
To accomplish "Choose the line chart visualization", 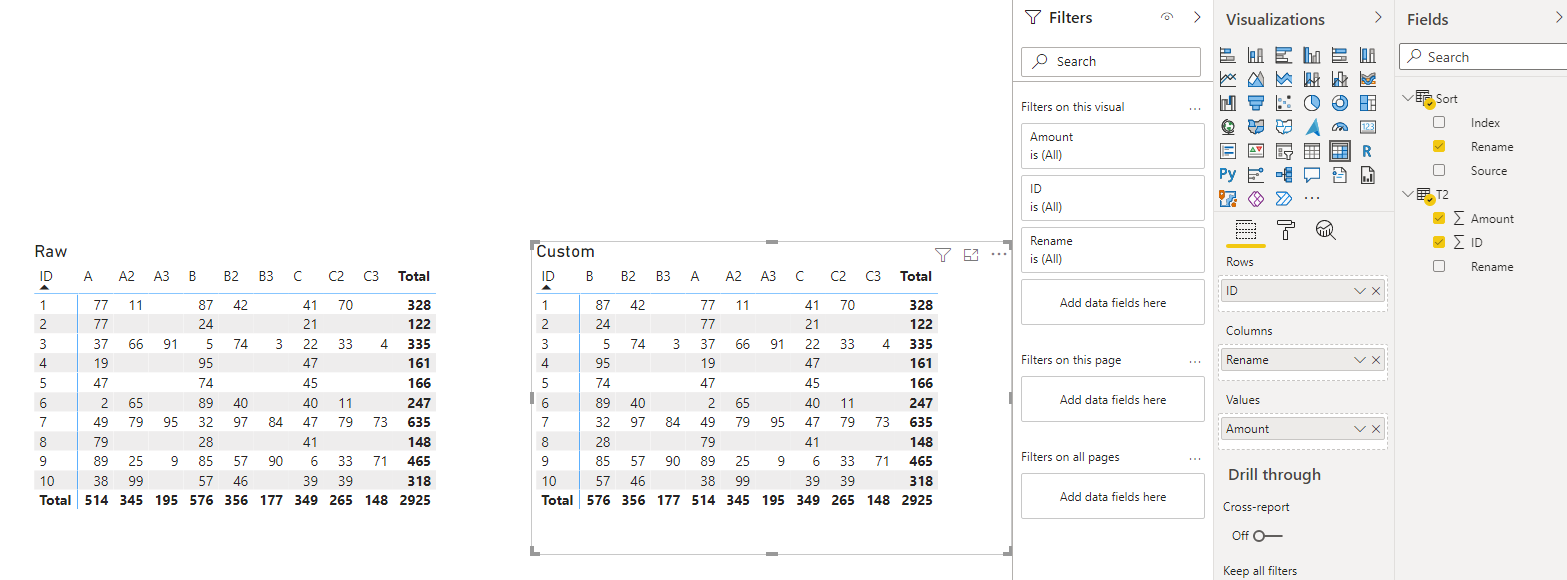I will [1228, 79].
